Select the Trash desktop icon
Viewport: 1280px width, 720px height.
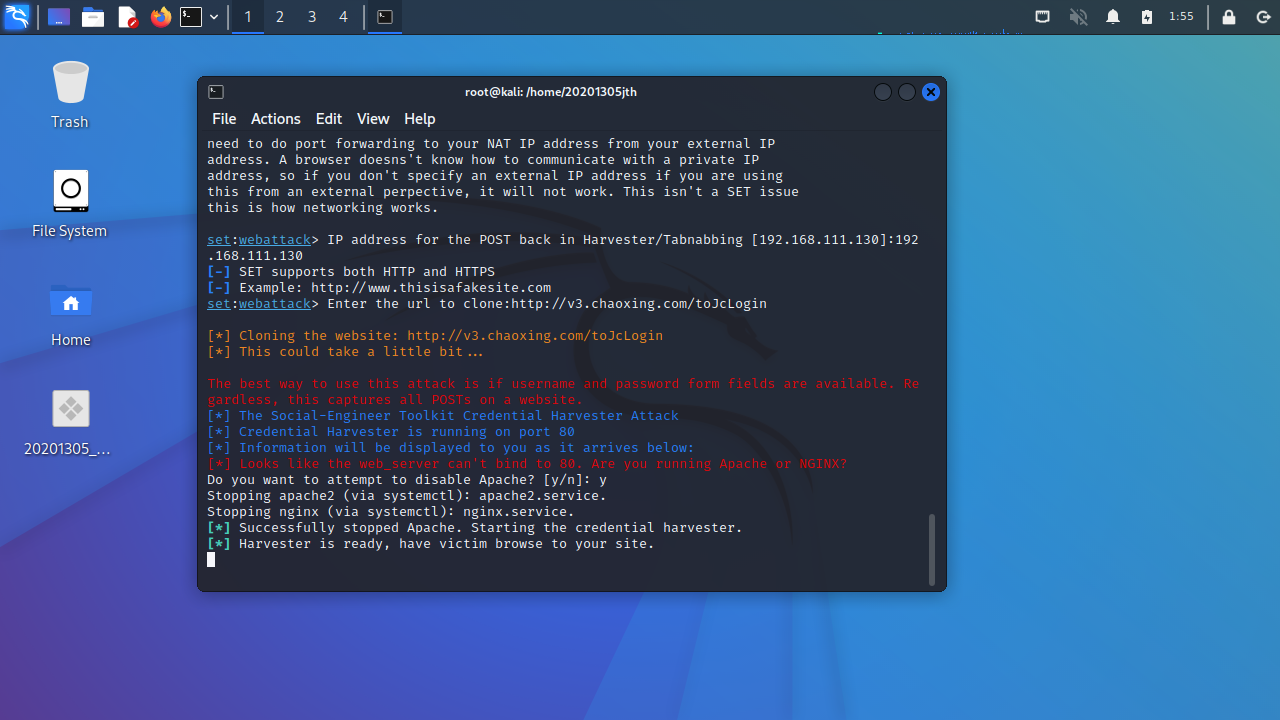pos(70,95)
